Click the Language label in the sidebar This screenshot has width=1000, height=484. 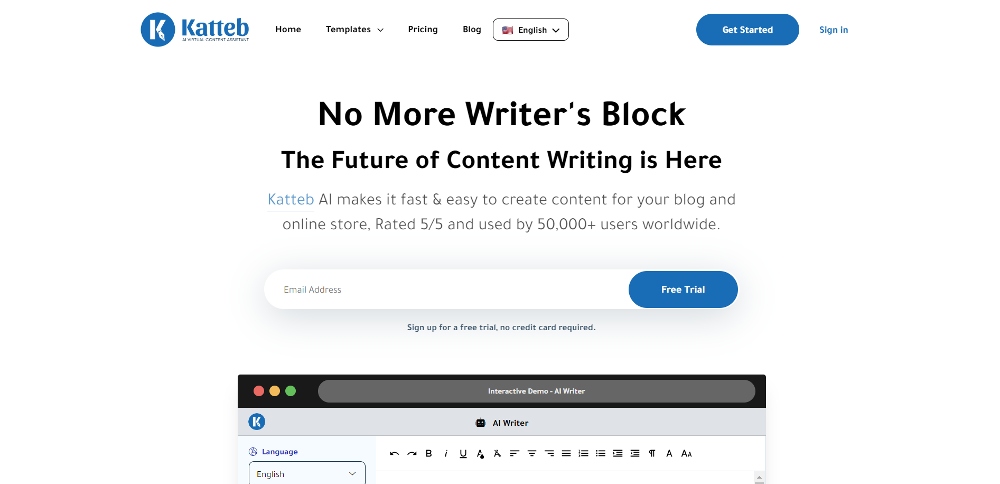(x=280, y=451)
